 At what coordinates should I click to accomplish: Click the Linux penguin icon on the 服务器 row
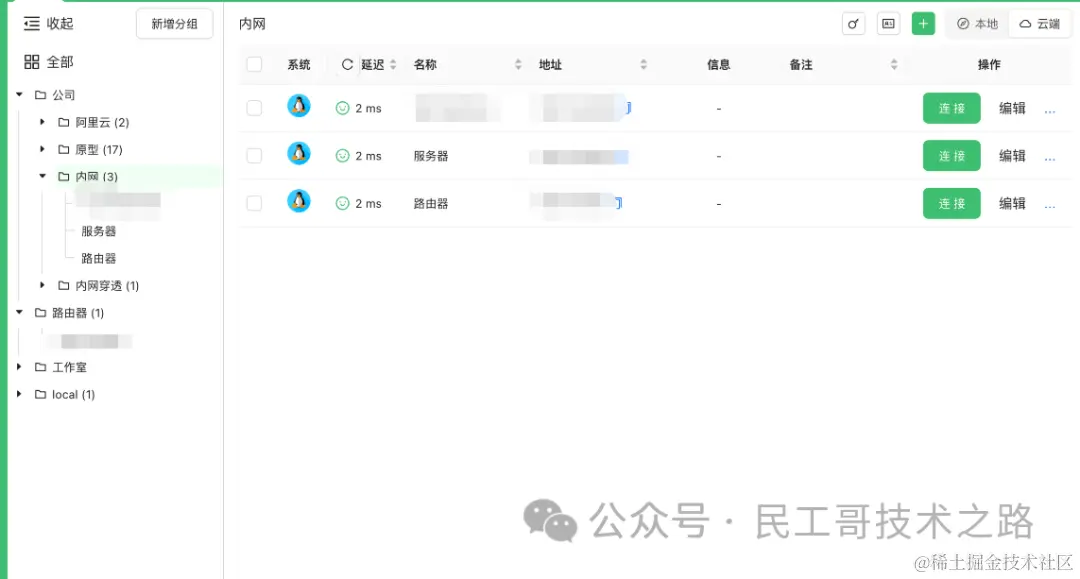(298, 155)
